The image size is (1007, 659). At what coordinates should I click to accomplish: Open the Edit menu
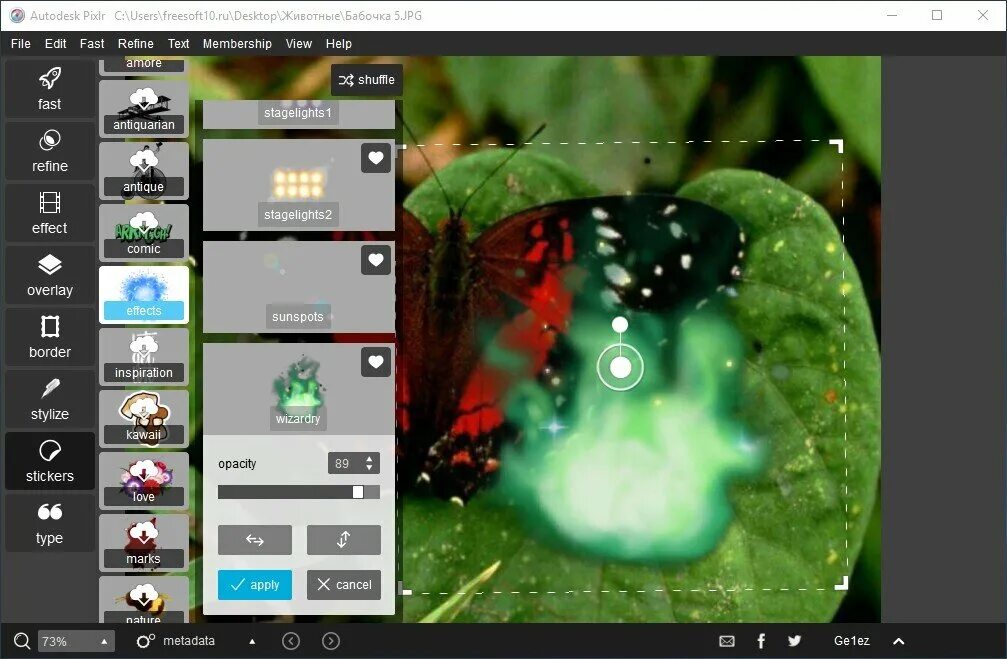click(x=55, y=44)
